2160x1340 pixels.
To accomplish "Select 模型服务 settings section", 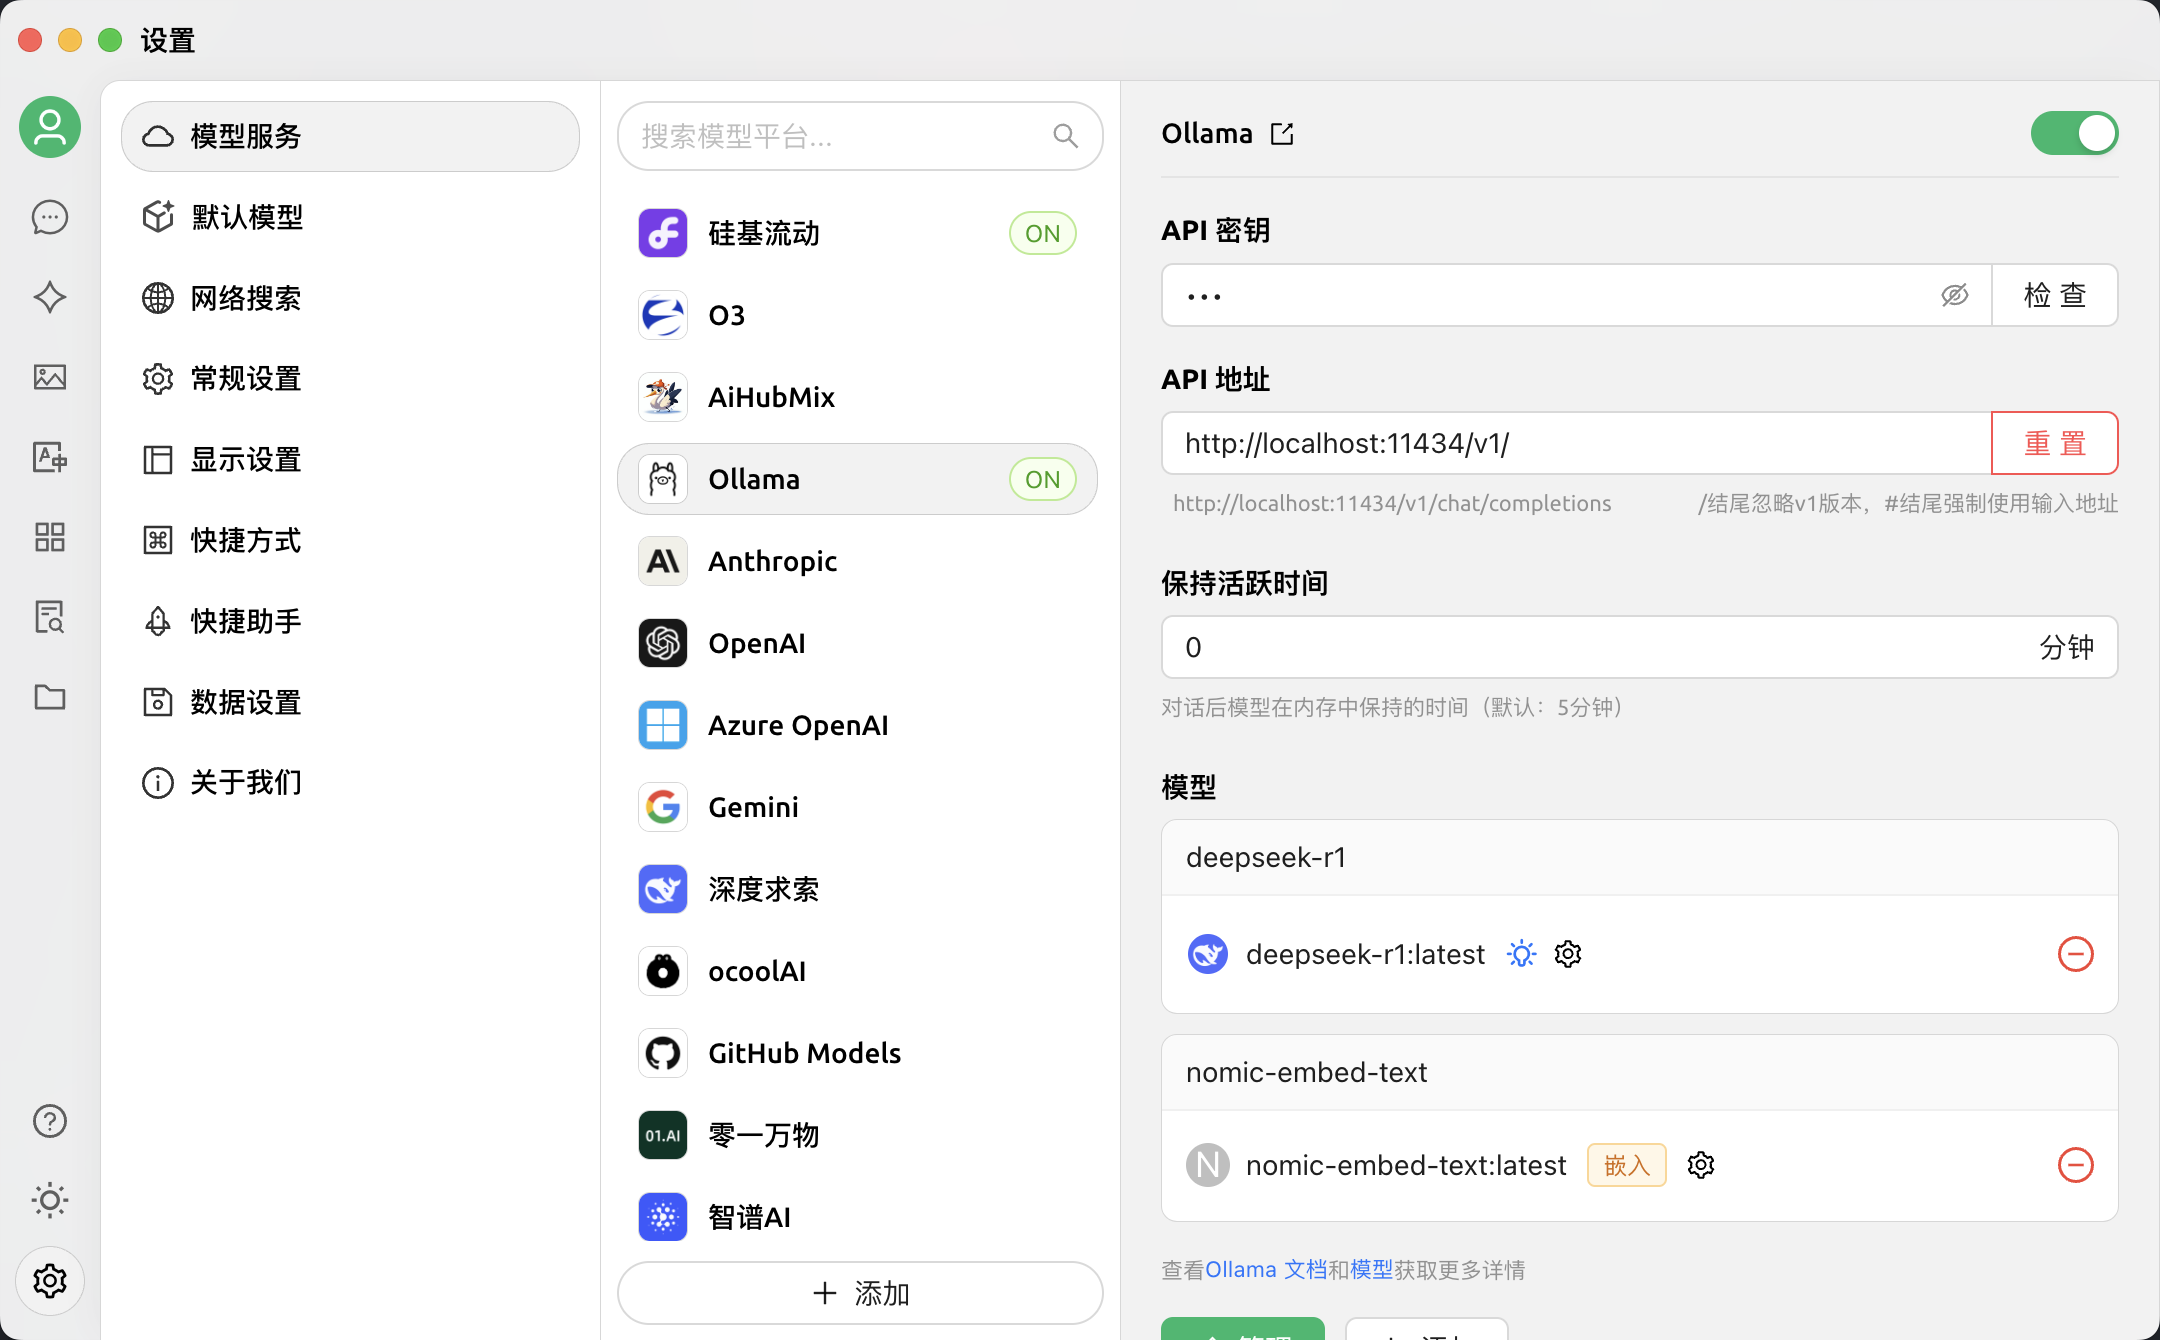I will click(350, 136).
